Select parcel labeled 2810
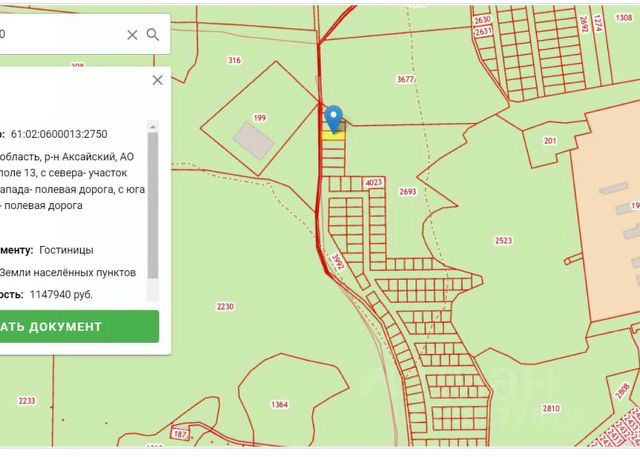The height and width of the screenshot is (457, 640). pyautogui.click(x=551, y=408)
